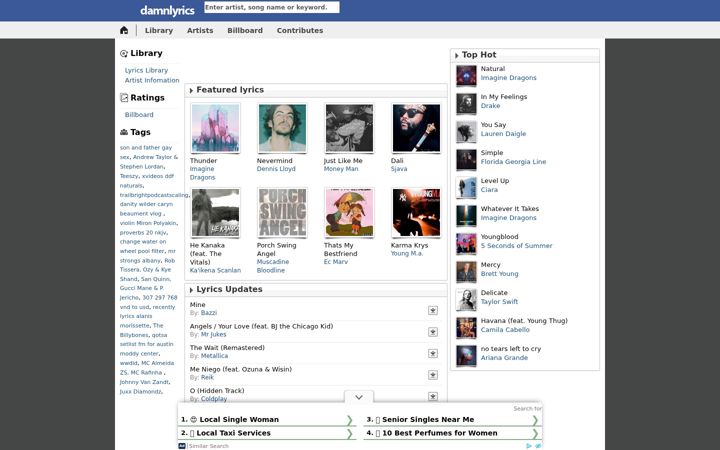Open the Artists menu item
The width and height of the screenshot is (720, 450).
pyautogui.click(x=200, y=30)
